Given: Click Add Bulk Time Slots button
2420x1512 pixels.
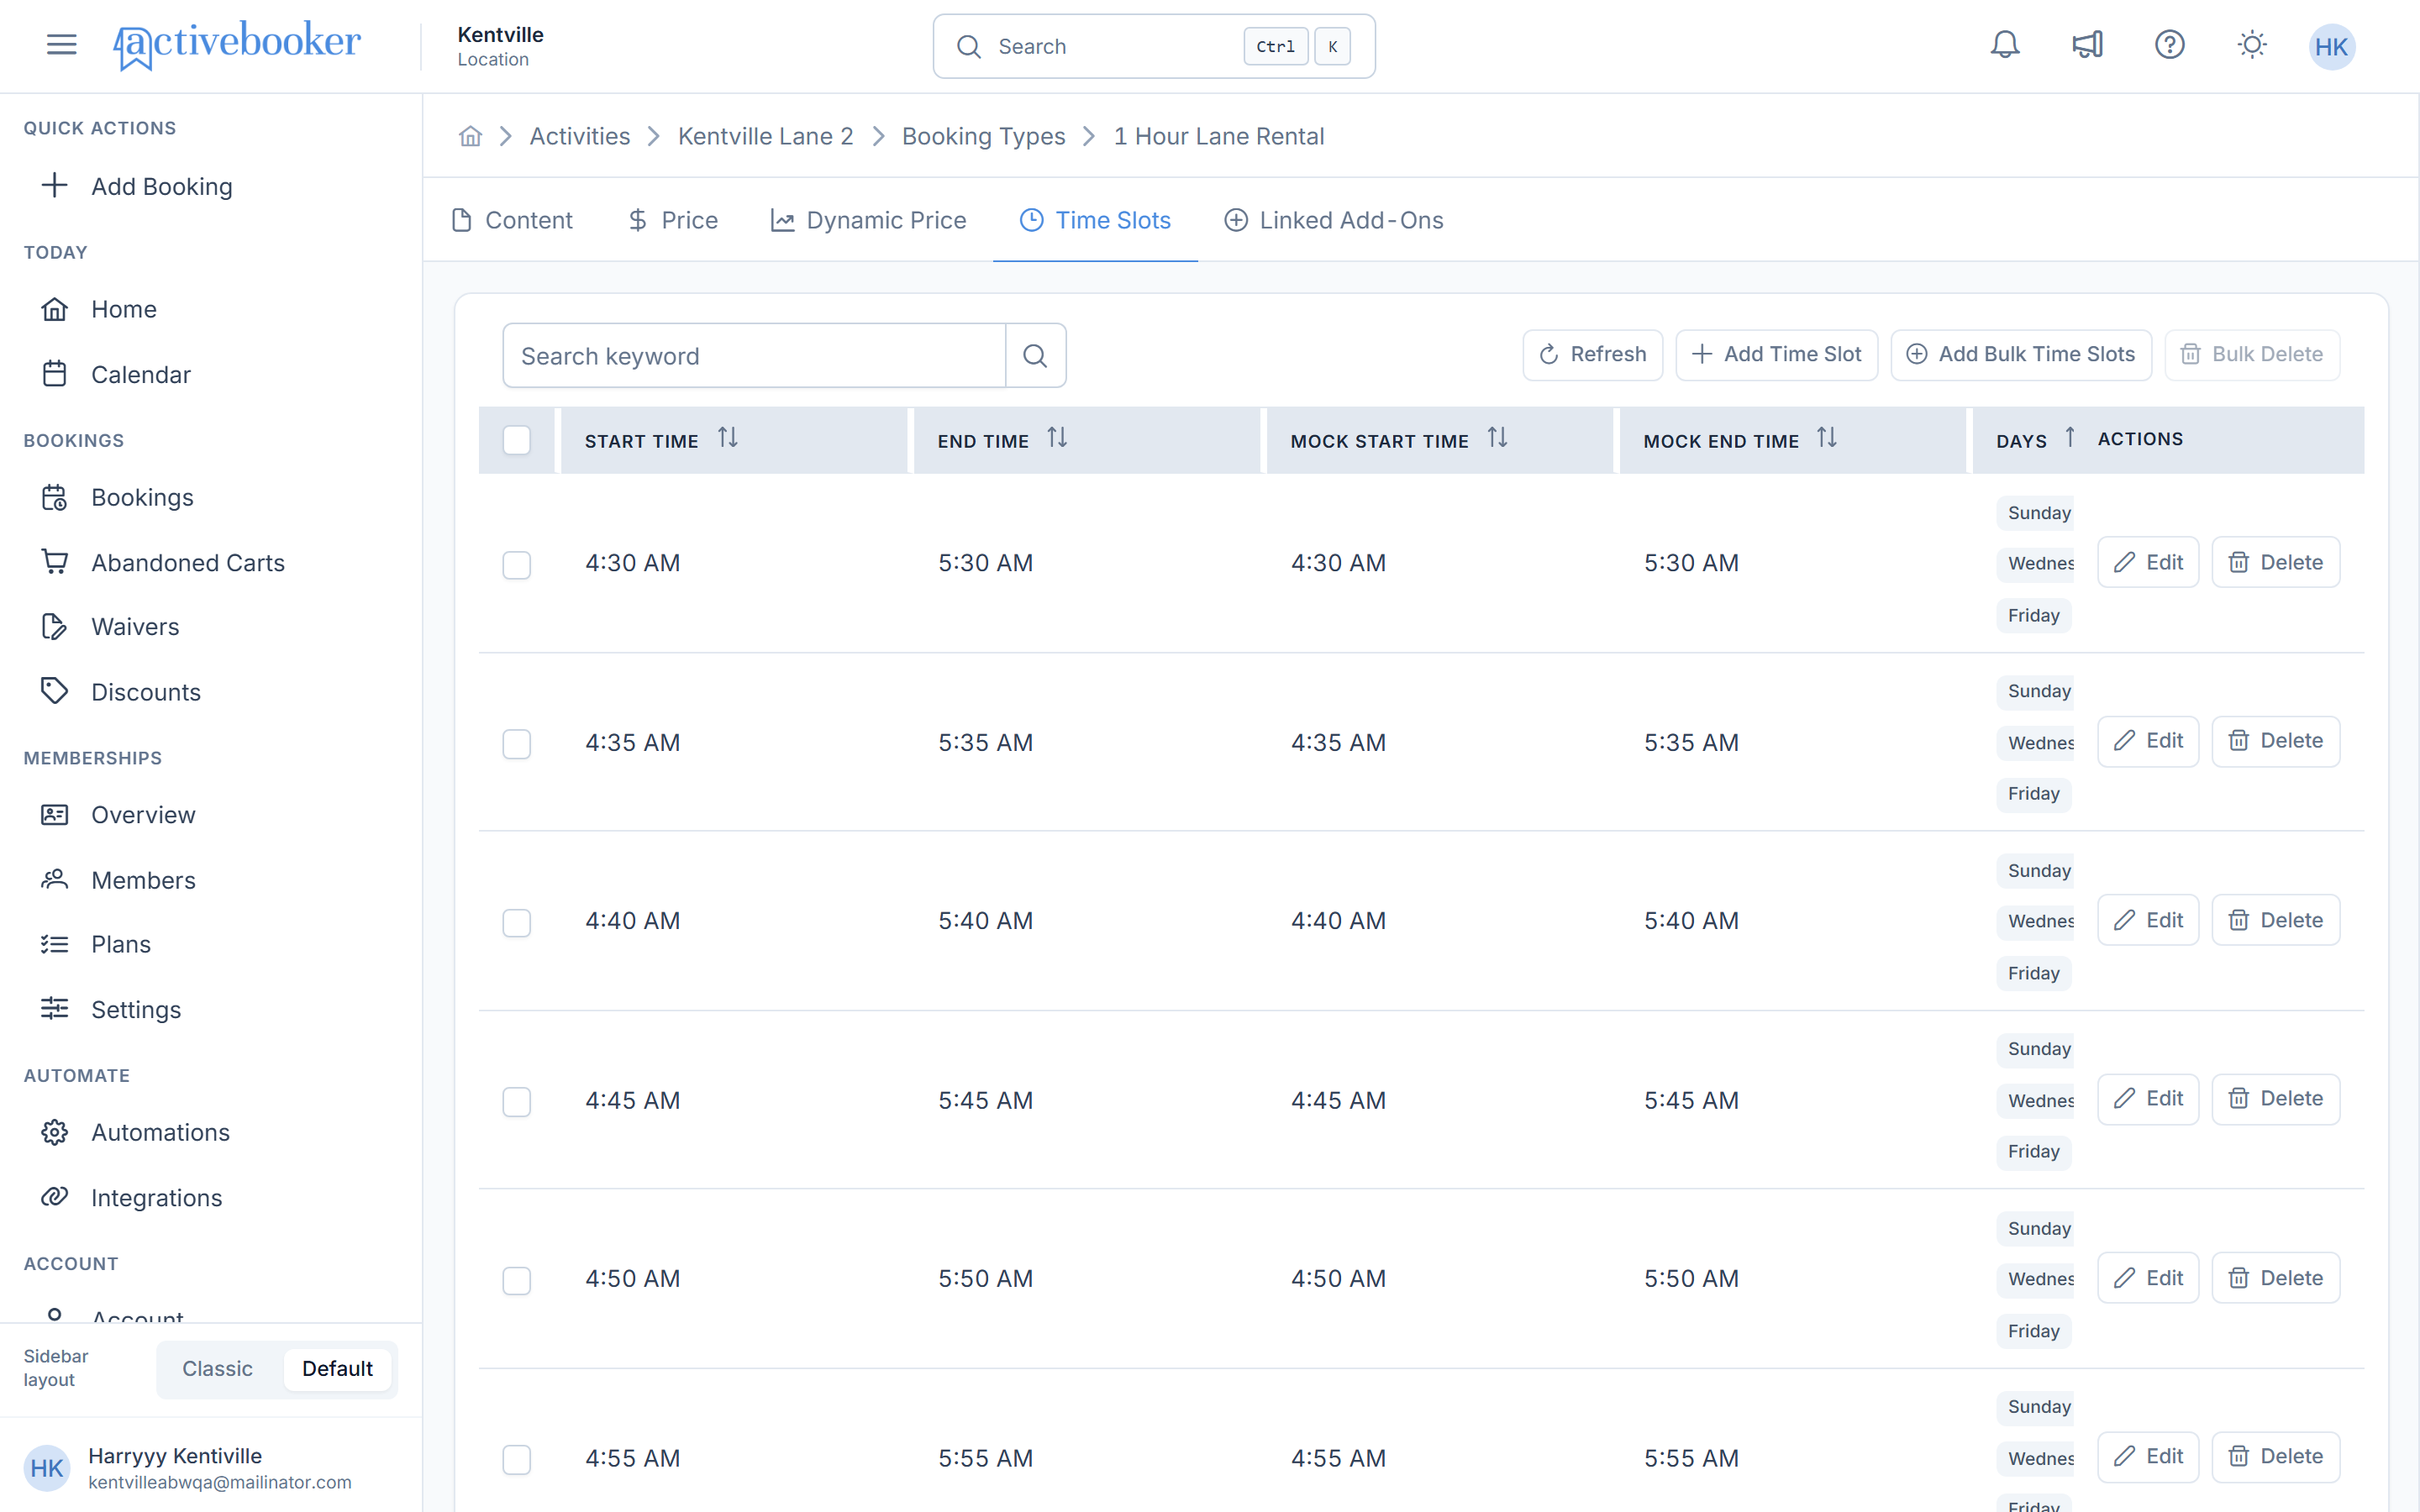Looking at the screenshot, I should pyautogui.click(x=2021, y=354).
